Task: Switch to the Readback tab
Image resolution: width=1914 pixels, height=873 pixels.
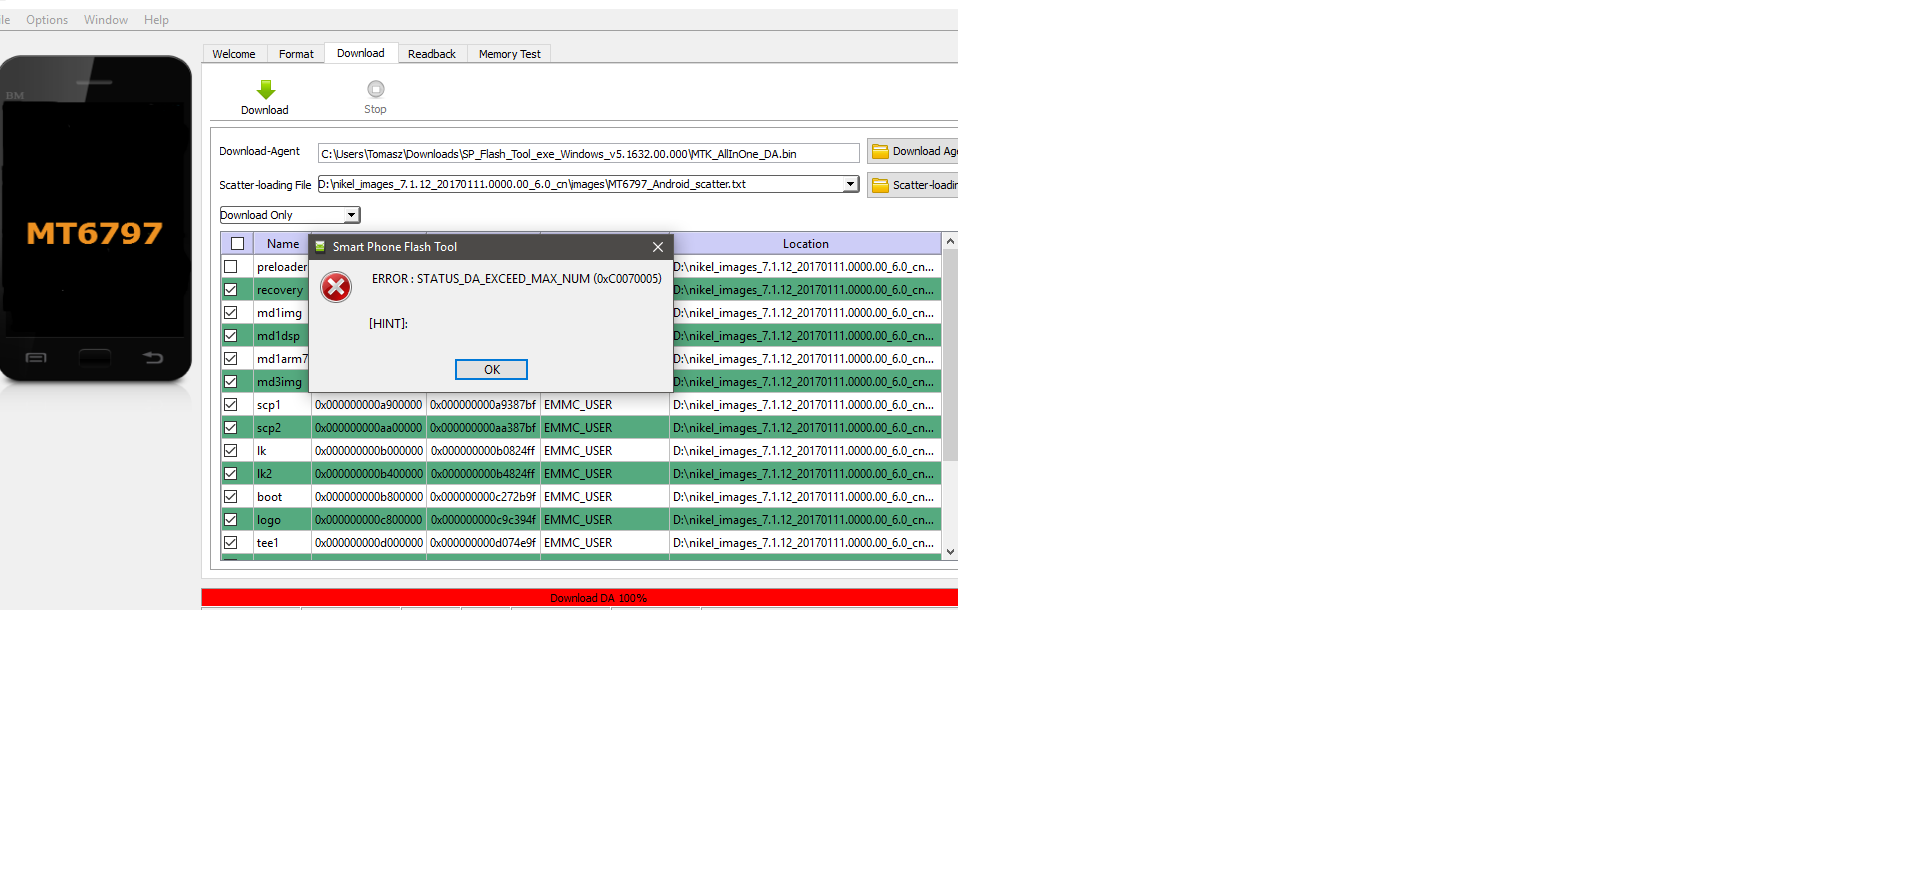Action: click(431, 54)
